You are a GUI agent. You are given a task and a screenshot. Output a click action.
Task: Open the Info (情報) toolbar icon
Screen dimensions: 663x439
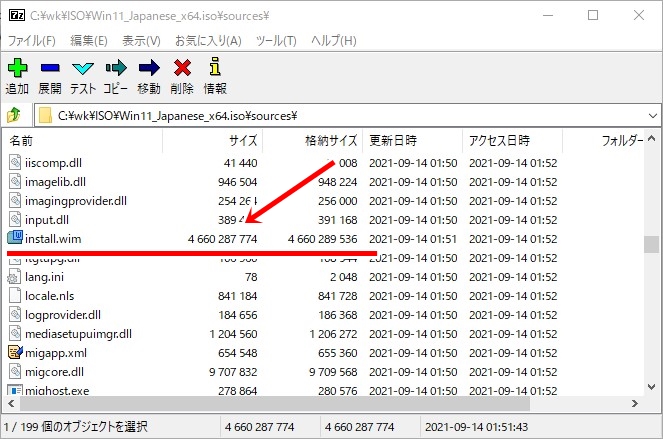[x=215, y=66]
